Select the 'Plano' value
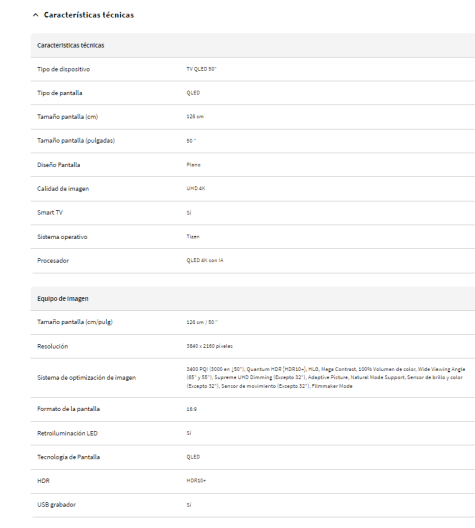475x528 pixels. (x=194, y=165)
